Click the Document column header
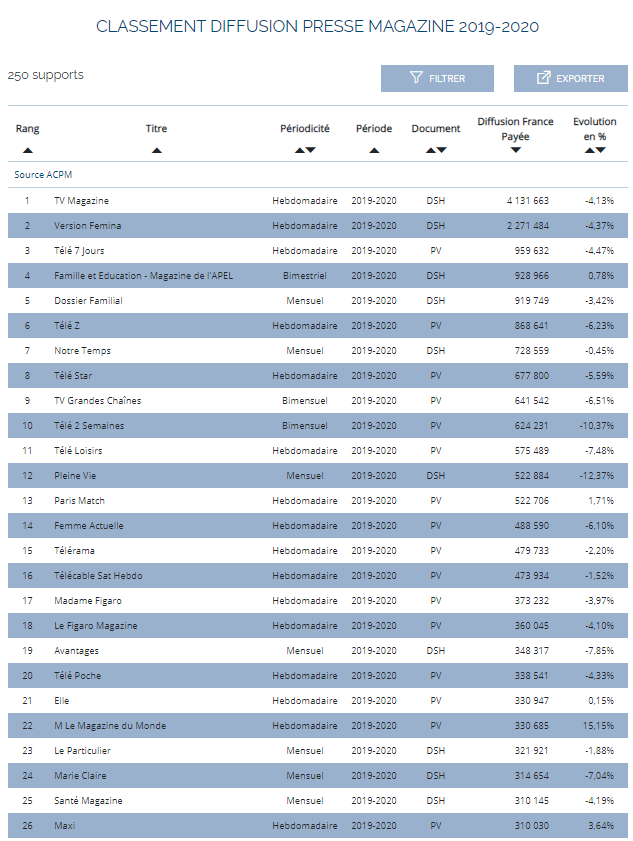633x841 pixels. pos(436,129)
